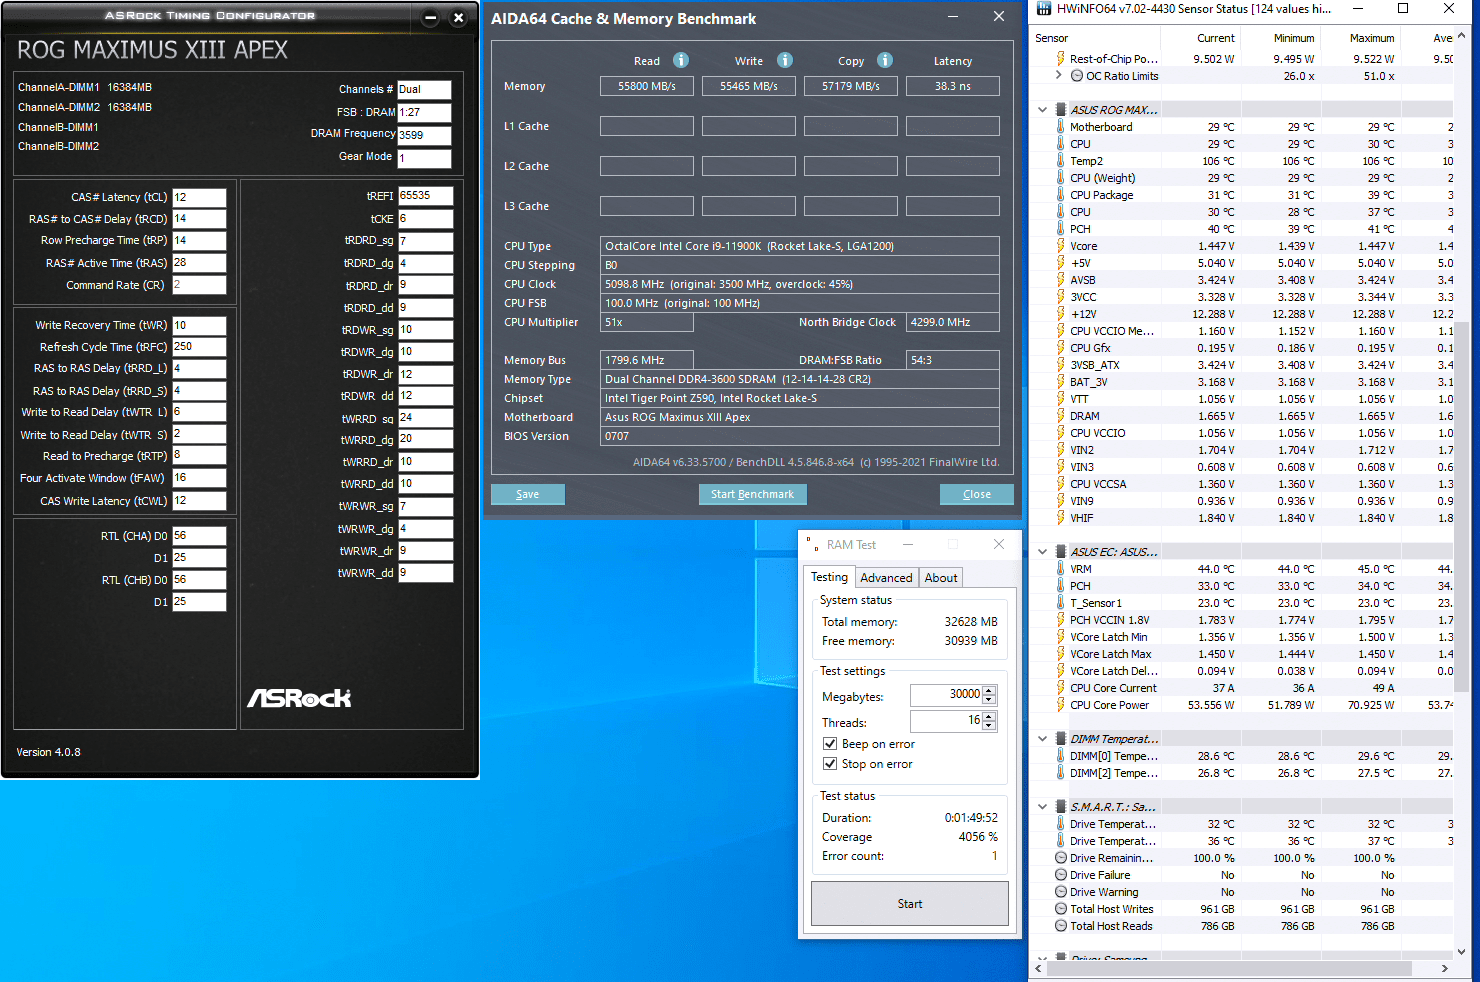Toggle the Beep on error checkbox
This screenshot has width=1480, height=982.
click(x=830, y=744)
